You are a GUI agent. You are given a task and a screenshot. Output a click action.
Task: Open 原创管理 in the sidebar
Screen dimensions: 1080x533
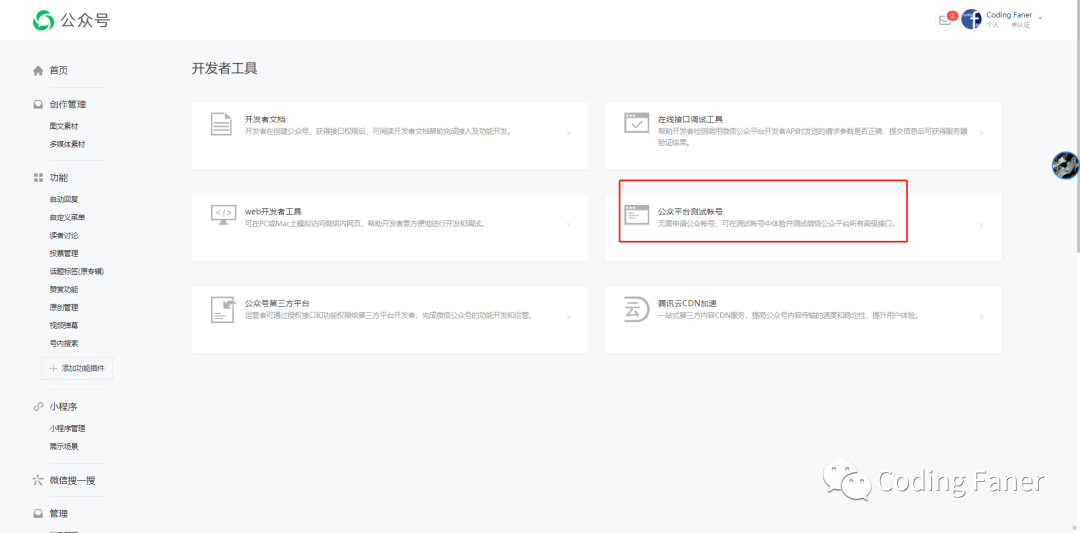[x=63, y=307]
